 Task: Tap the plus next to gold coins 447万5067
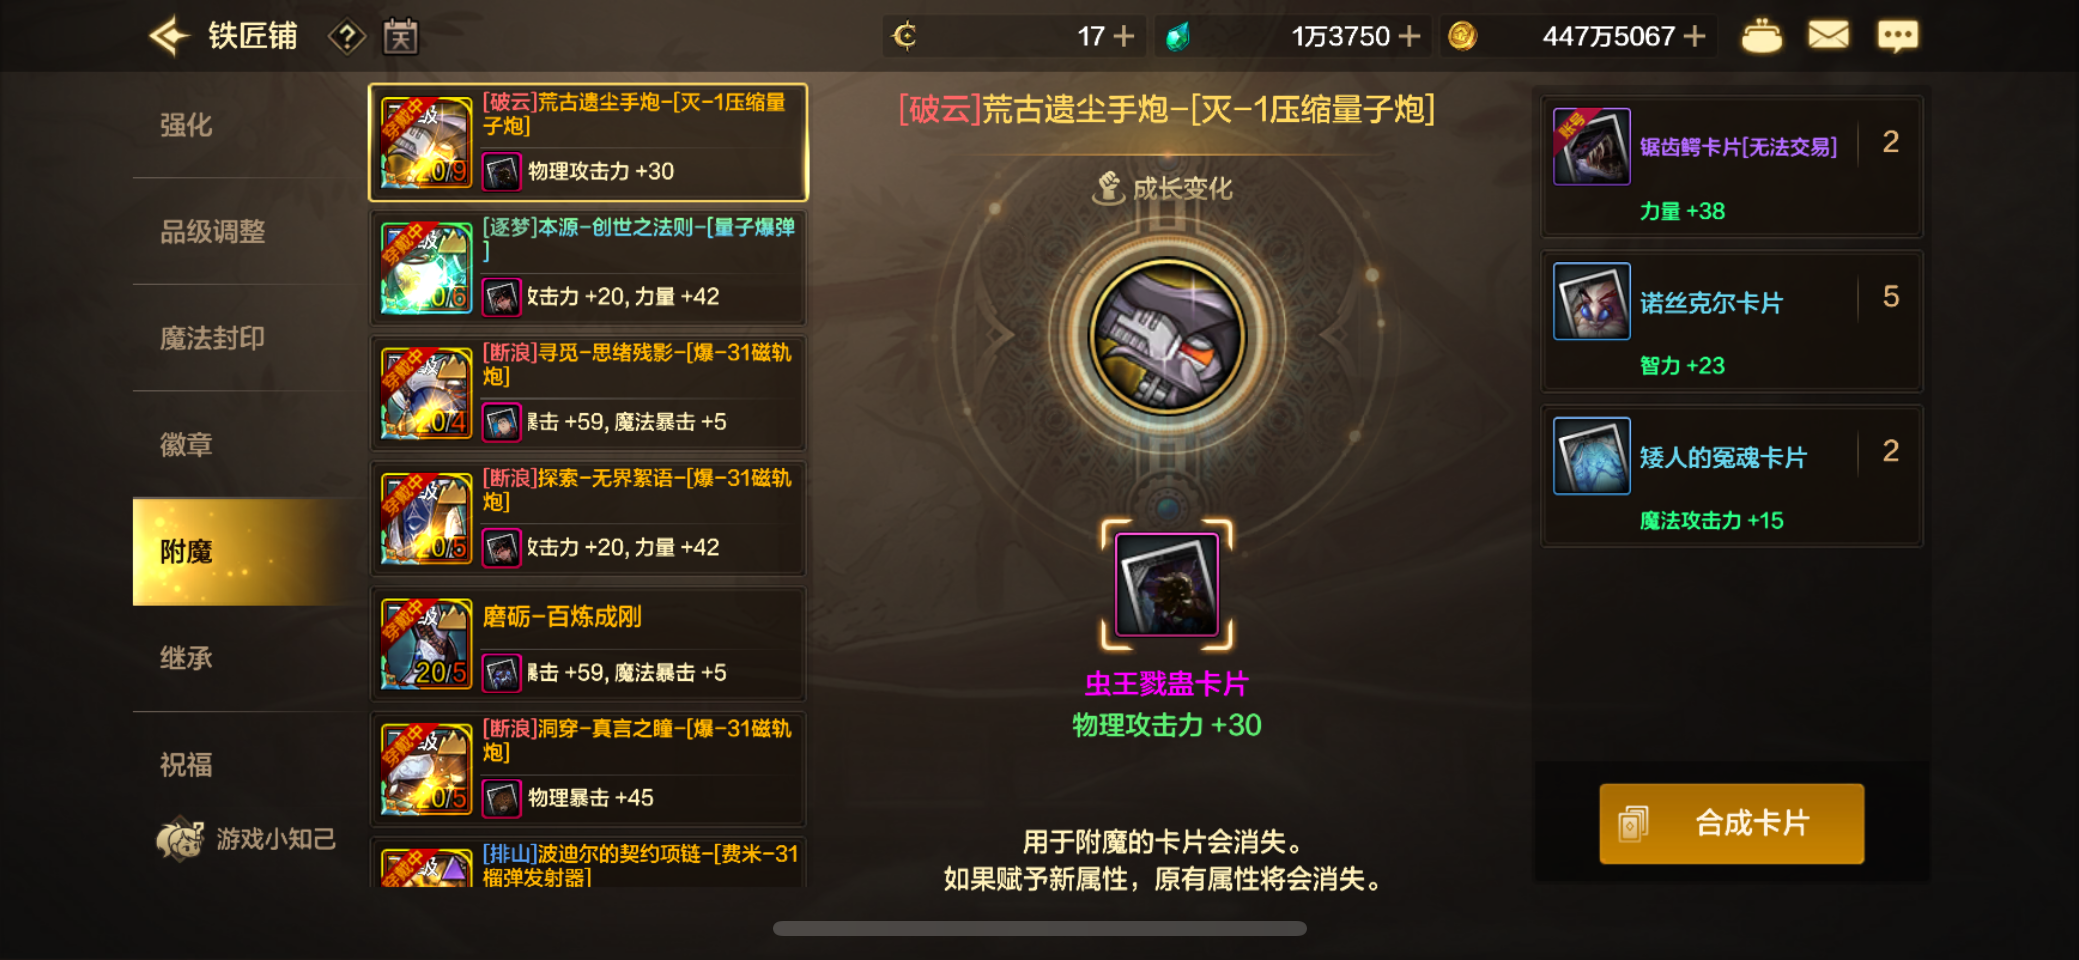pos(1694,37)
